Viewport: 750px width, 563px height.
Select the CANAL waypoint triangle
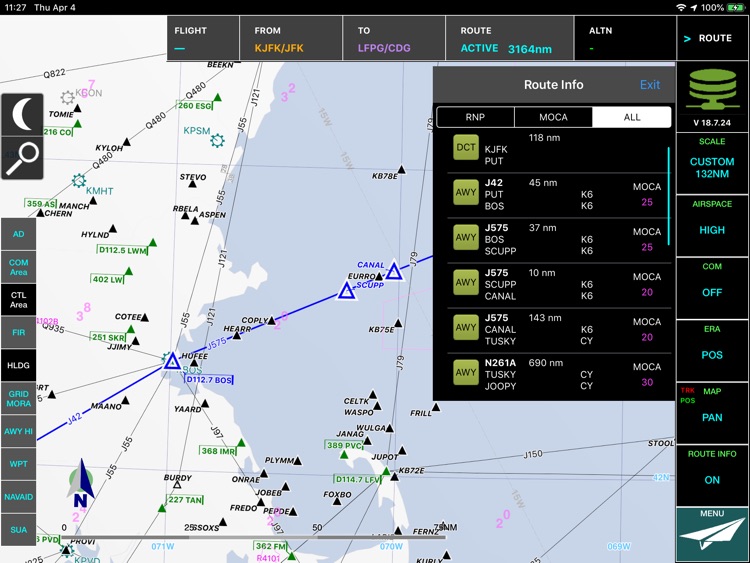click(394, 271)
